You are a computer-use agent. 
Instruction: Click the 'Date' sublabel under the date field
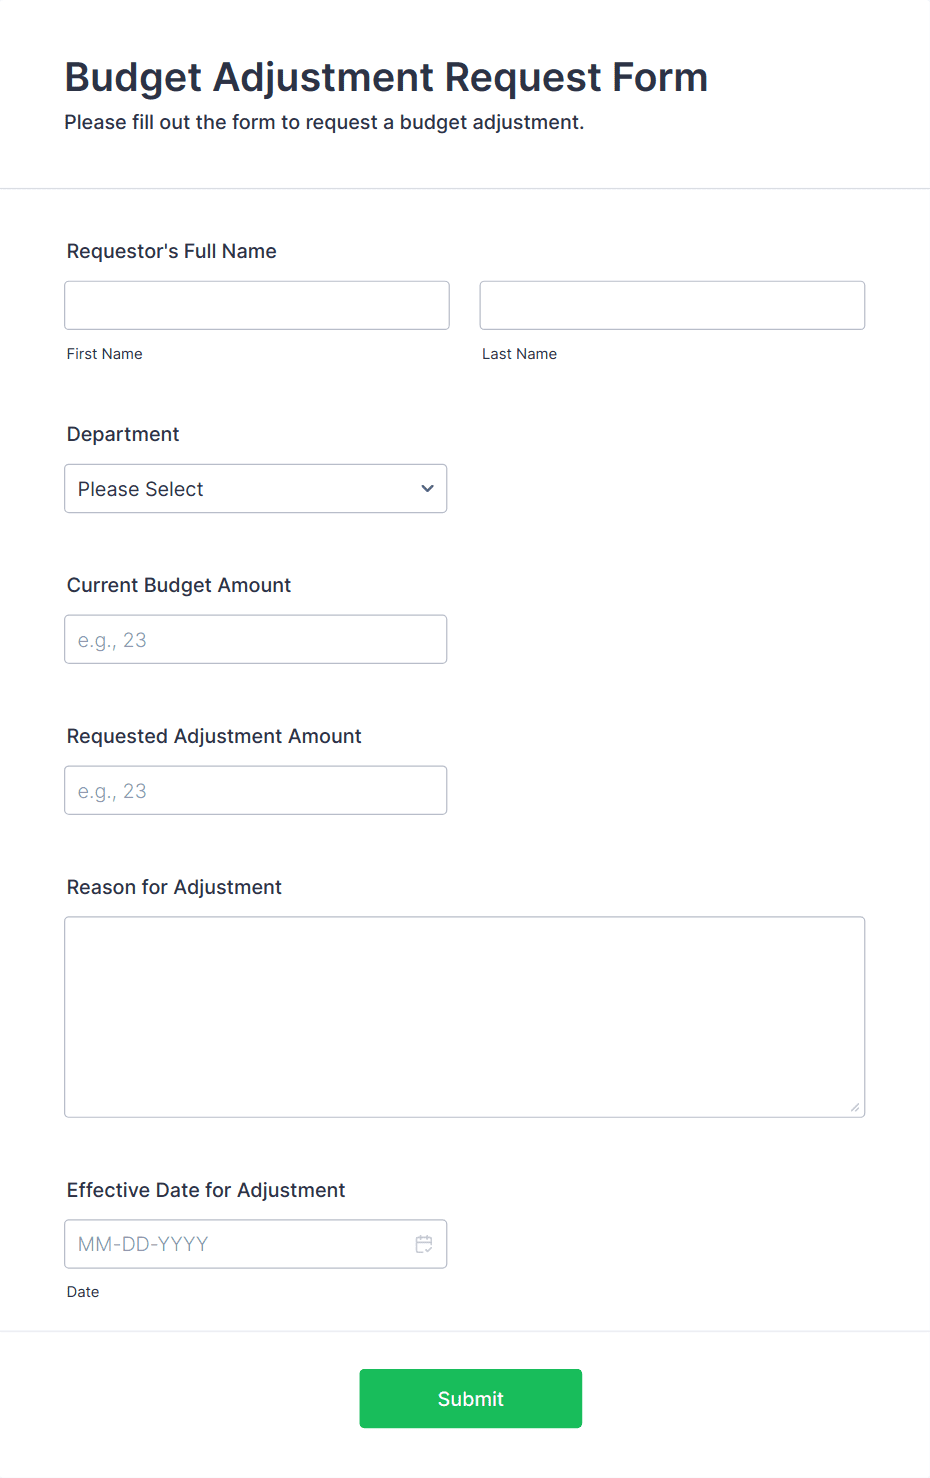[83, 1291]
